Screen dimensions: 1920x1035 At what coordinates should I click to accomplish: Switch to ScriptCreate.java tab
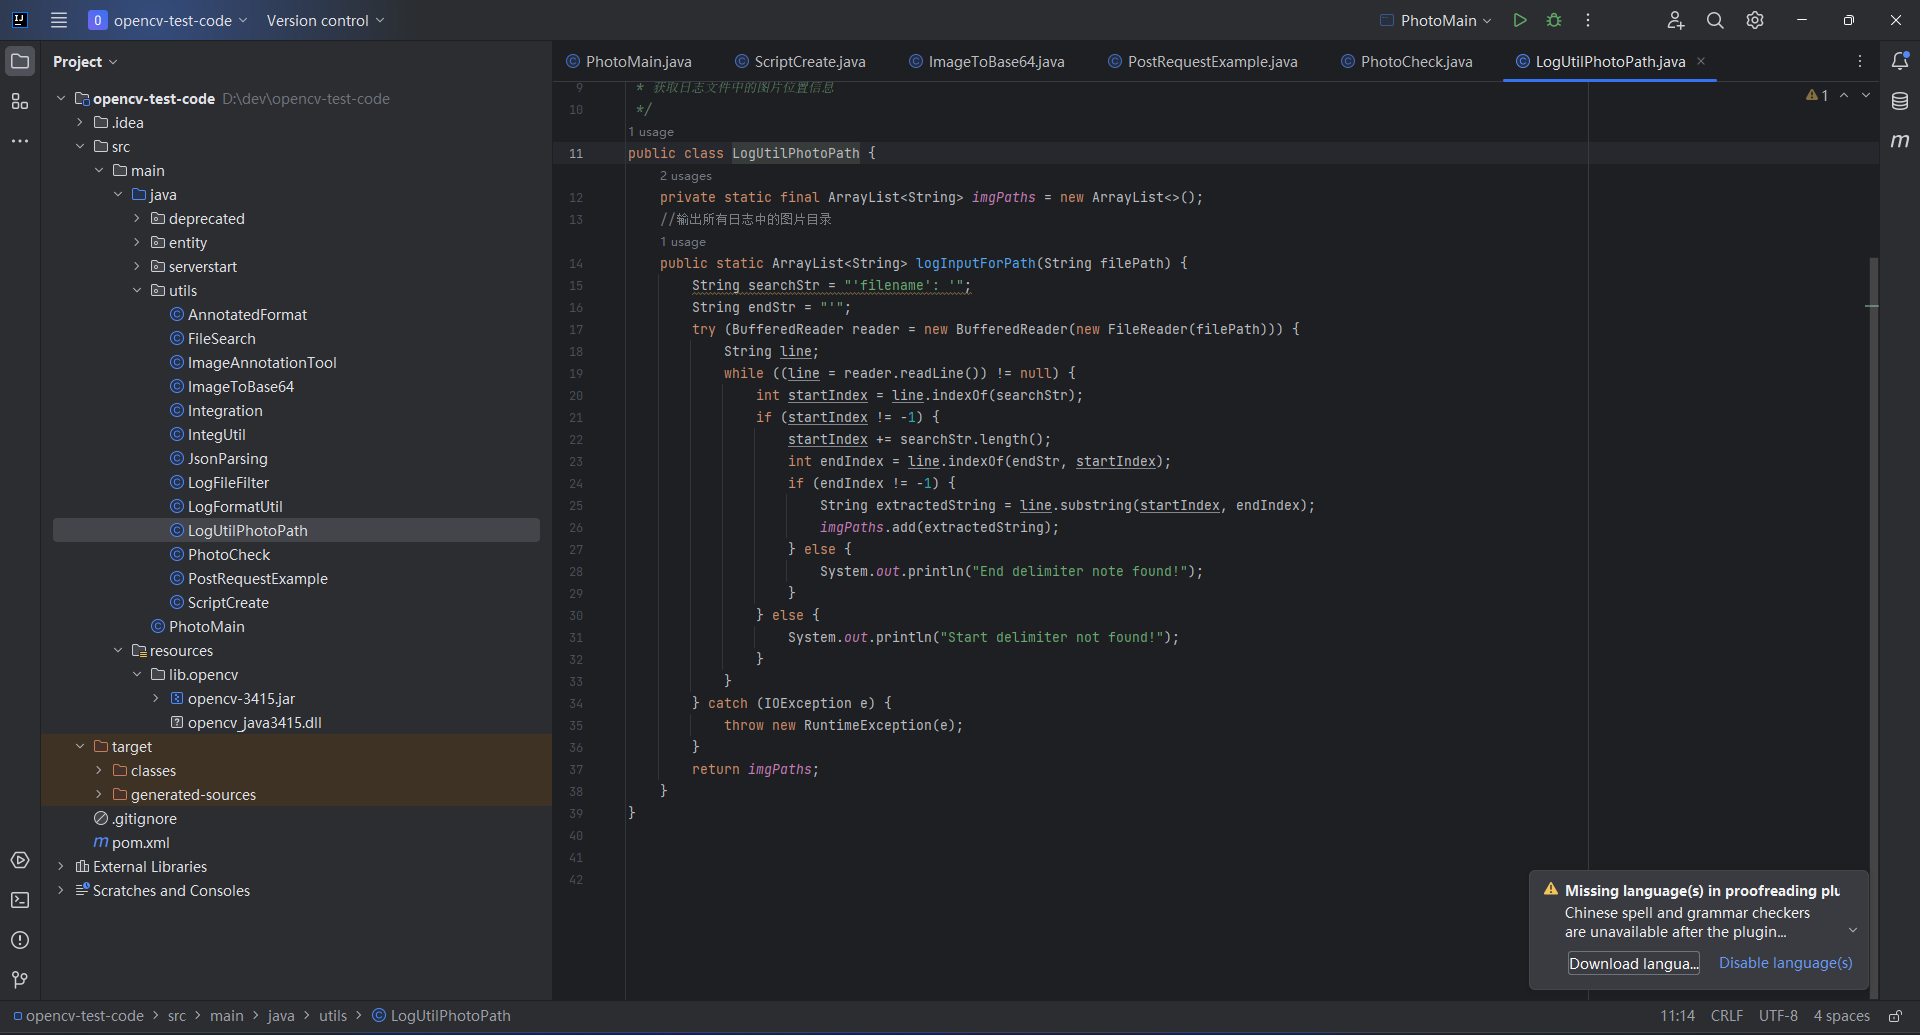point(800,61)
